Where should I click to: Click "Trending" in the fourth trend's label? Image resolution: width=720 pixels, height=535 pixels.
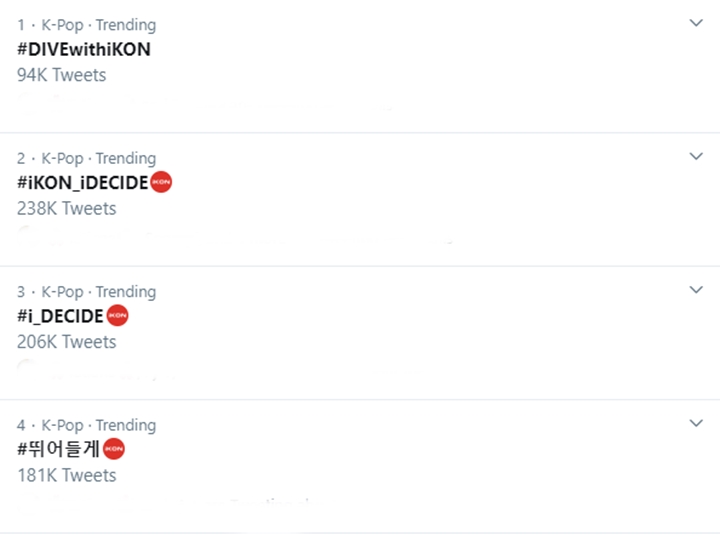click(x=126, y=425)
